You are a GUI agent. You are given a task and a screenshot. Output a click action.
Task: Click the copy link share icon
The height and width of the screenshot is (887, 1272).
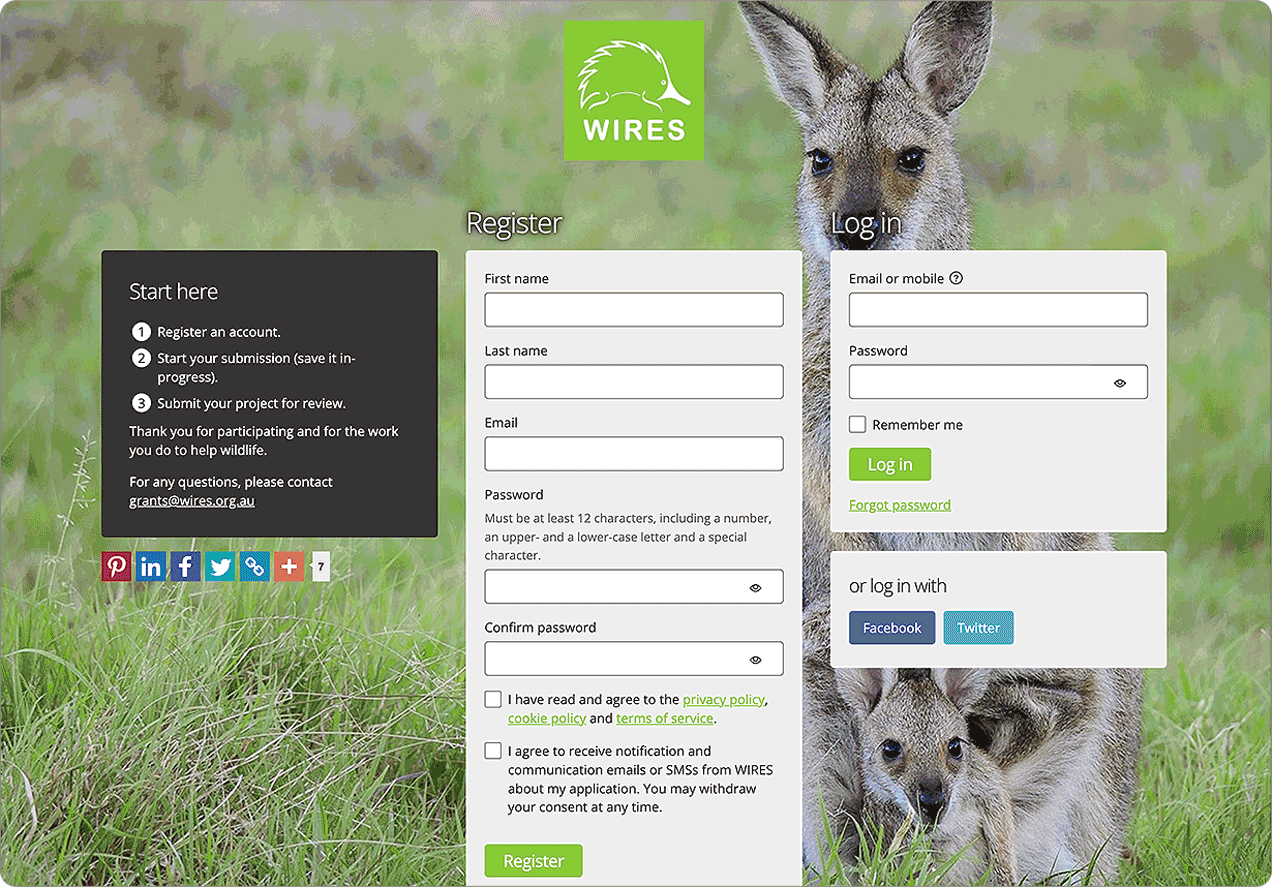[254, 566]
